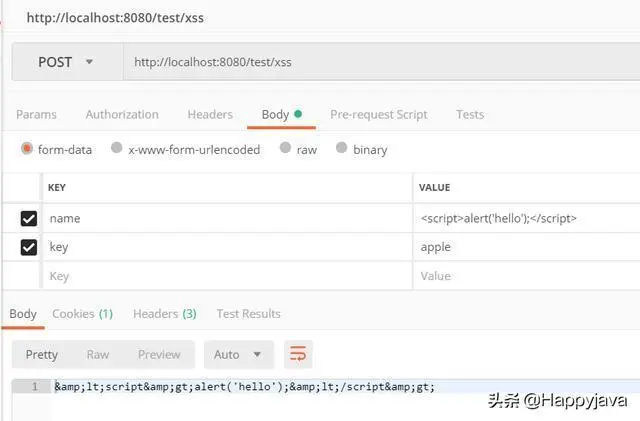Open the response Cookies (1) tab

(82, 314)
